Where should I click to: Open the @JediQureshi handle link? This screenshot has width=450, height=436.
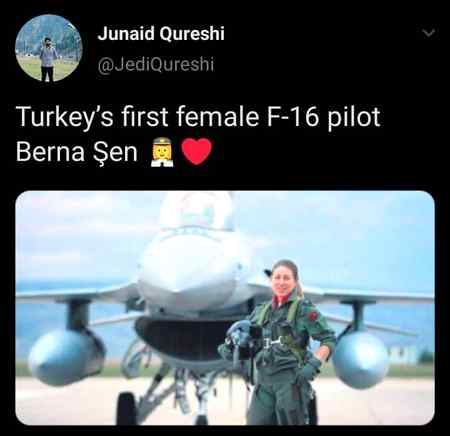pos(156,64)
